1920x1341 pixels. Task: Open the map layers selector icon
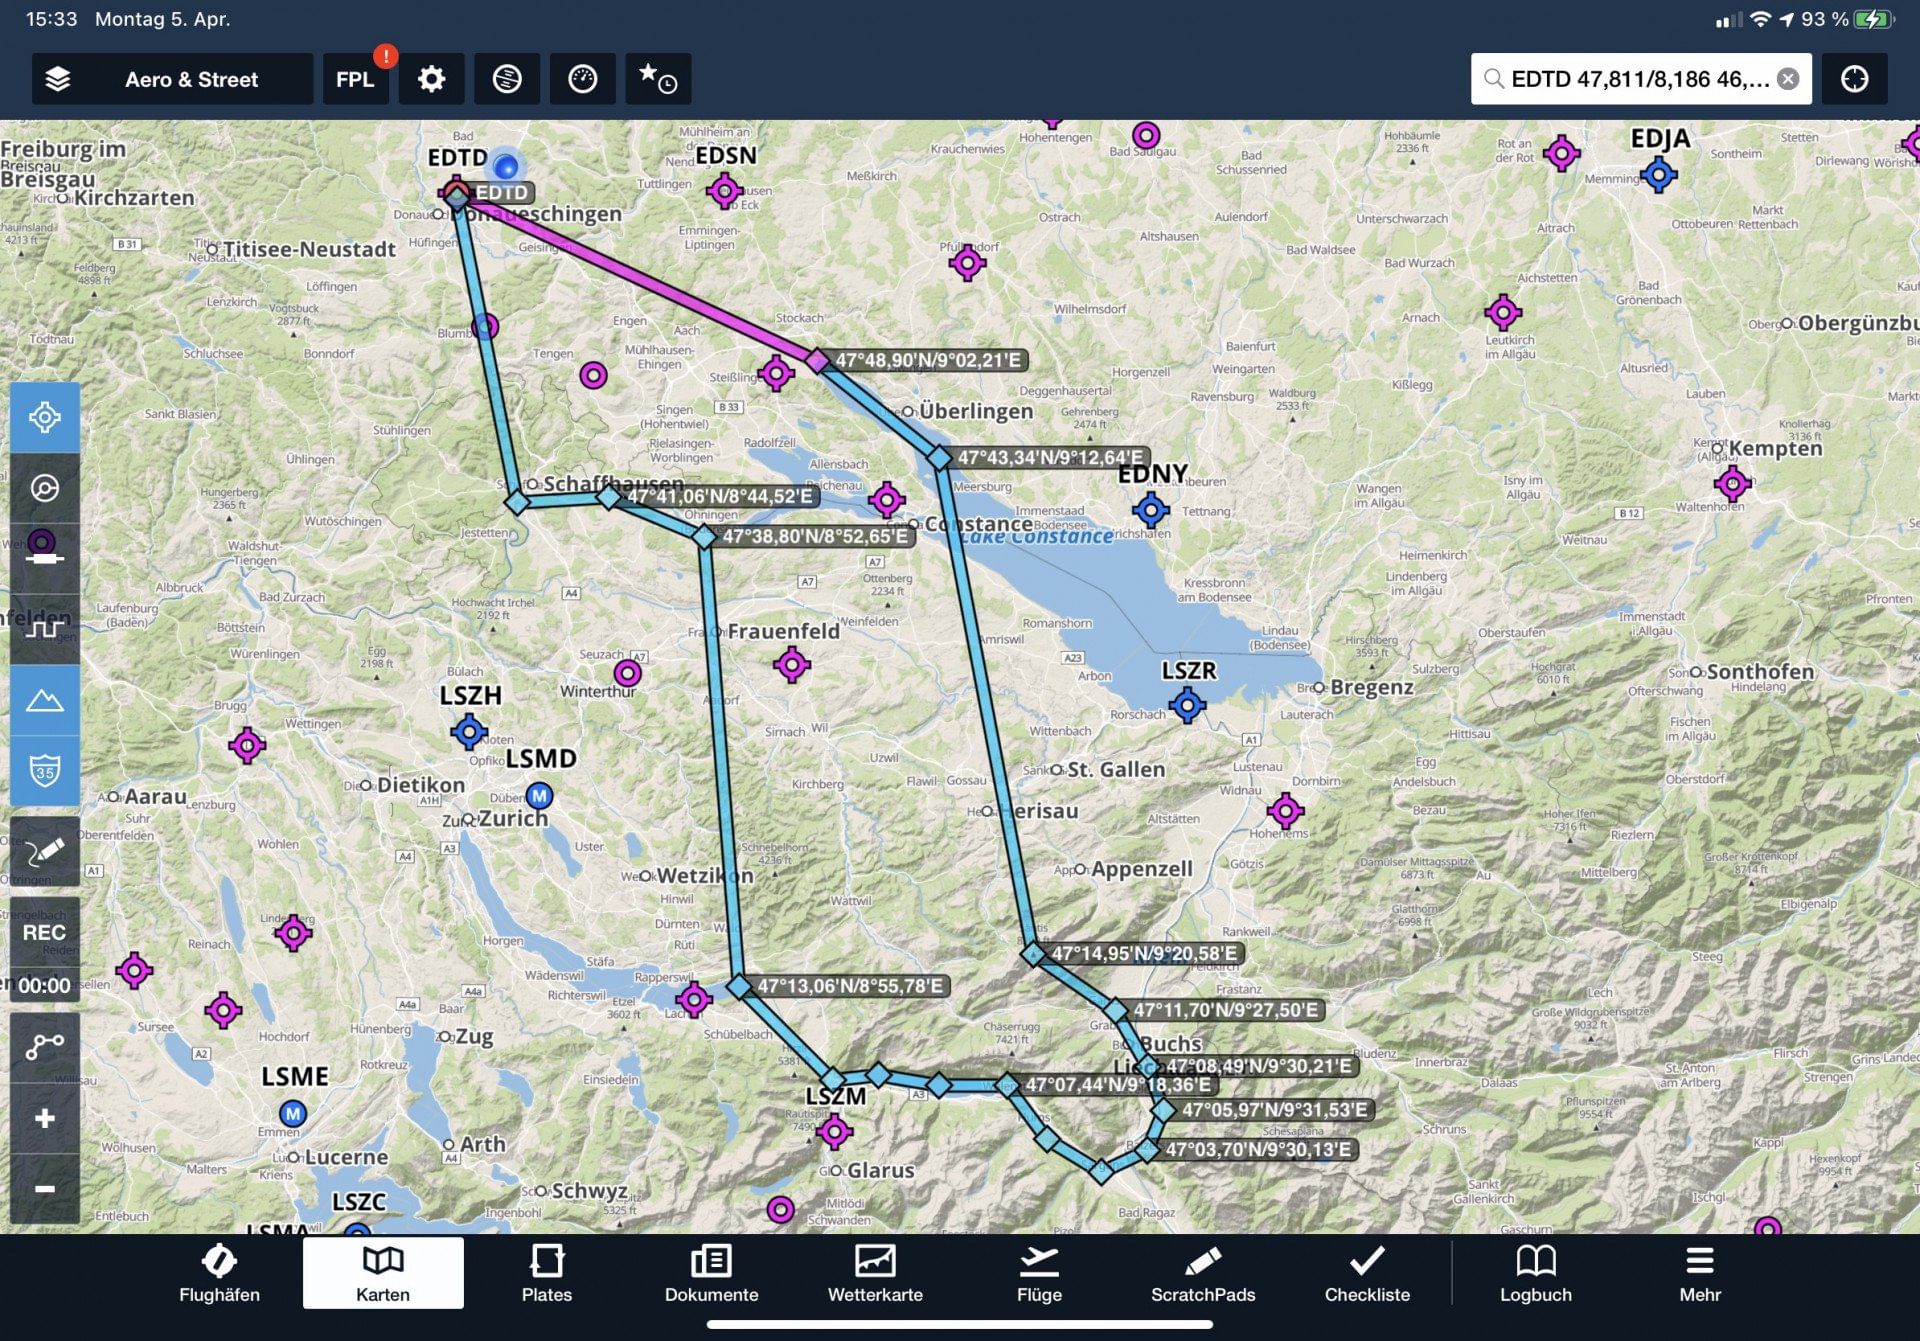pyautogui.click(x=58, y=79)
